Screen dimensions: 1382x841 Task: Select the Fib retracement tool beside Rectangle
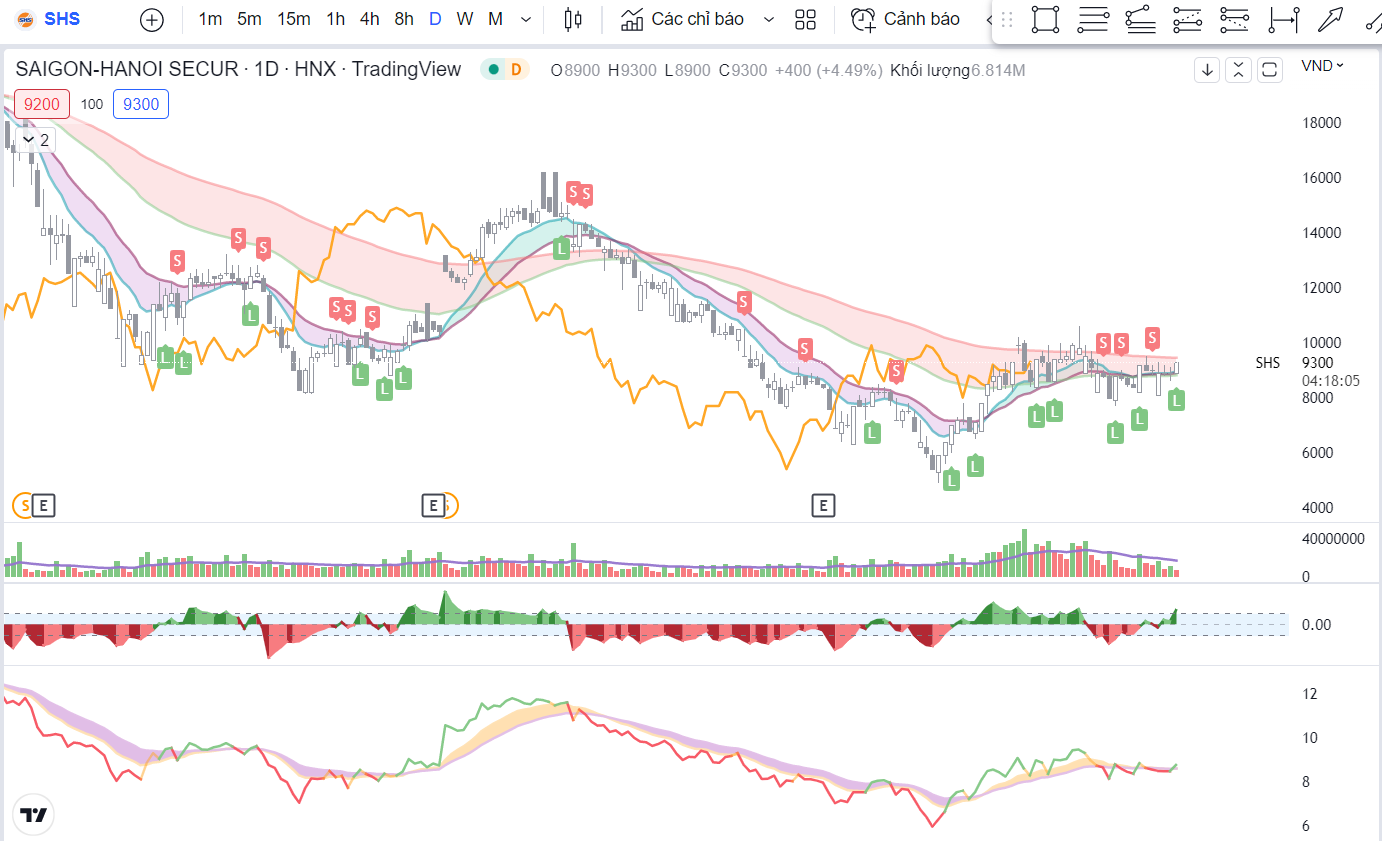tap(1093, 20)
